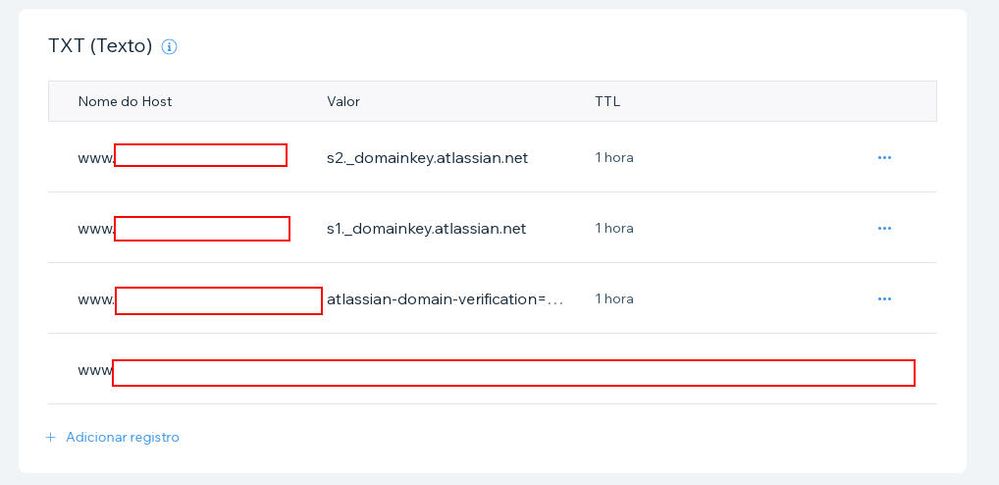
Task: Click the s1._domainkey.atlassian.net value
Action: 426,228
